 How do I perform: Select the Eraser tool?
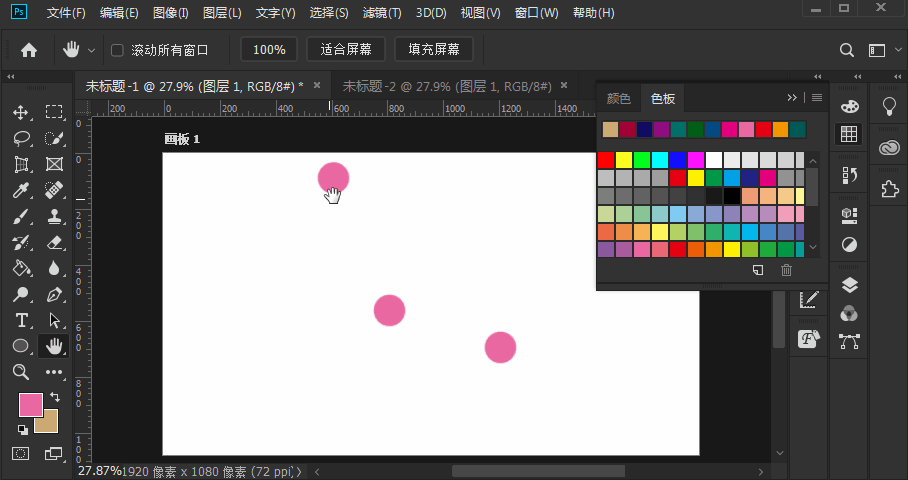tap(54, 243)
